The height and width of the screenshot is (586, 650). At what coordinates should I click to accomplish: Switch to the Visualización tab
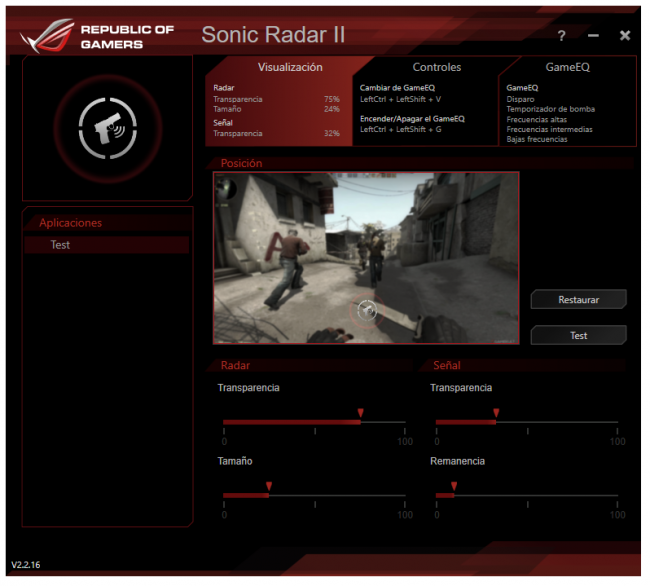point(290,68)
